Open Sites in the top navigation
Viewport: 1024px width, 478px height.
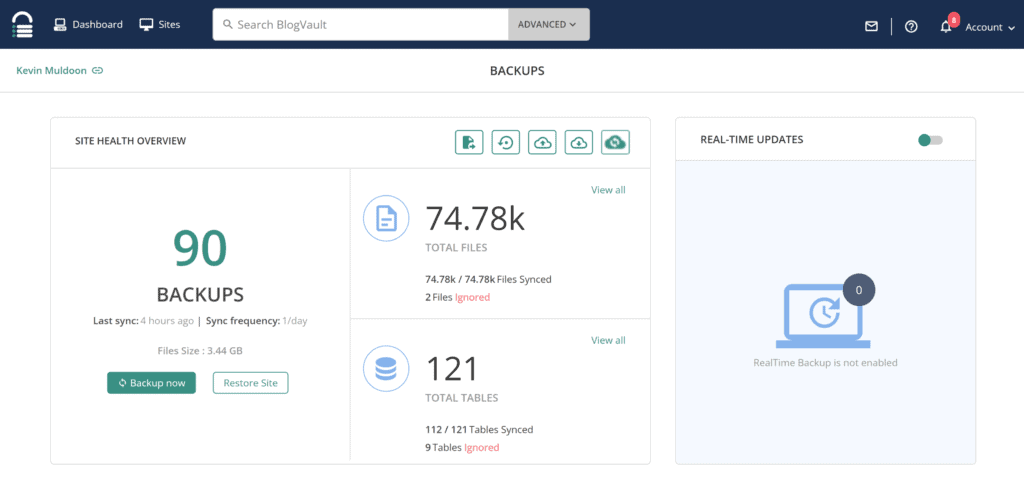tap(160, 24)
